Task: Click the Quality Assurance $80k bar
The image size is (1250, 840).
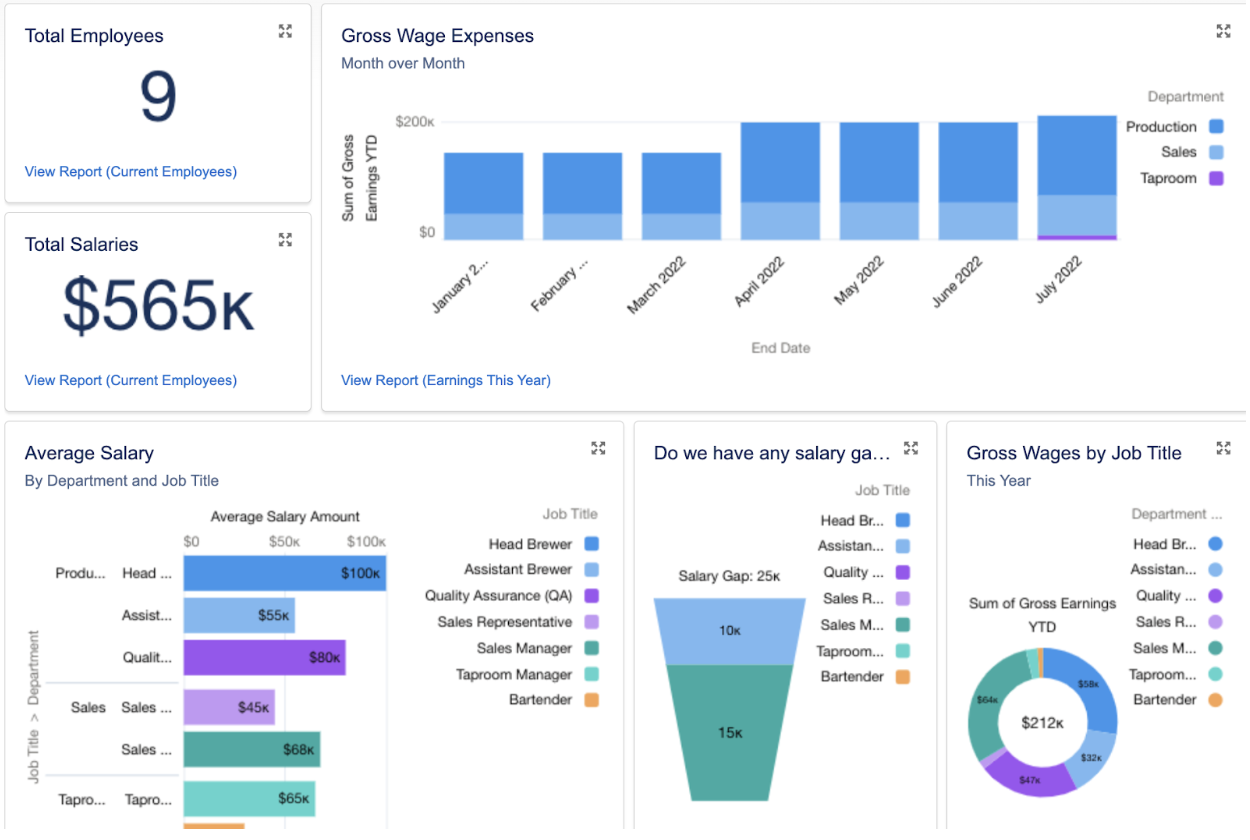Action: tap(264, 658)
